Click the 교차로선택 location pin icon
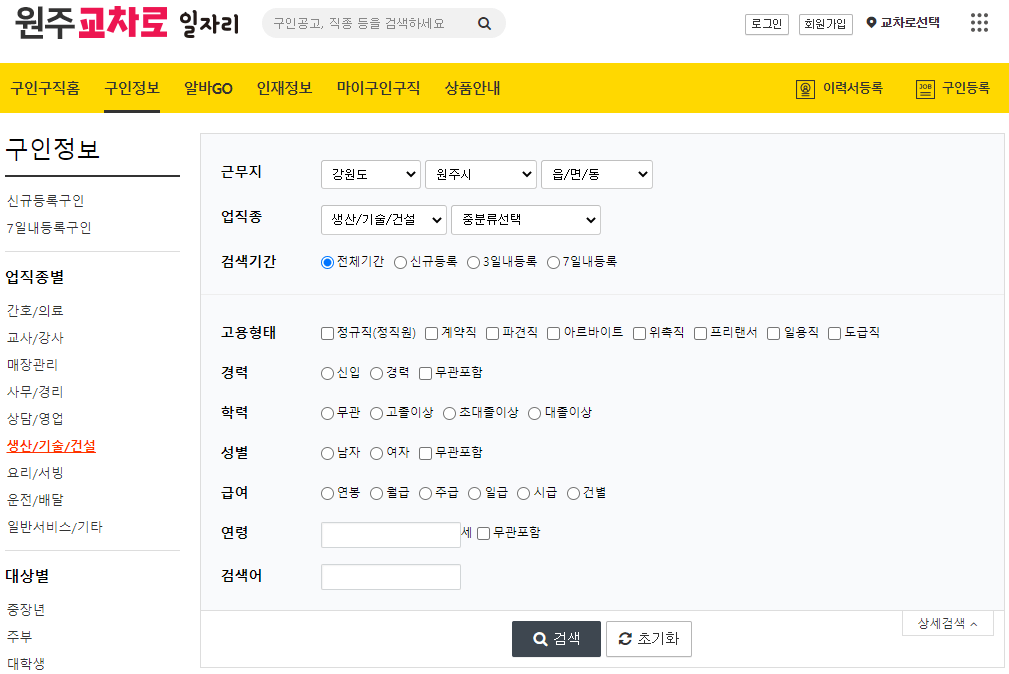The height and width of the screenshot is (674, 1009). click(870, 23)
